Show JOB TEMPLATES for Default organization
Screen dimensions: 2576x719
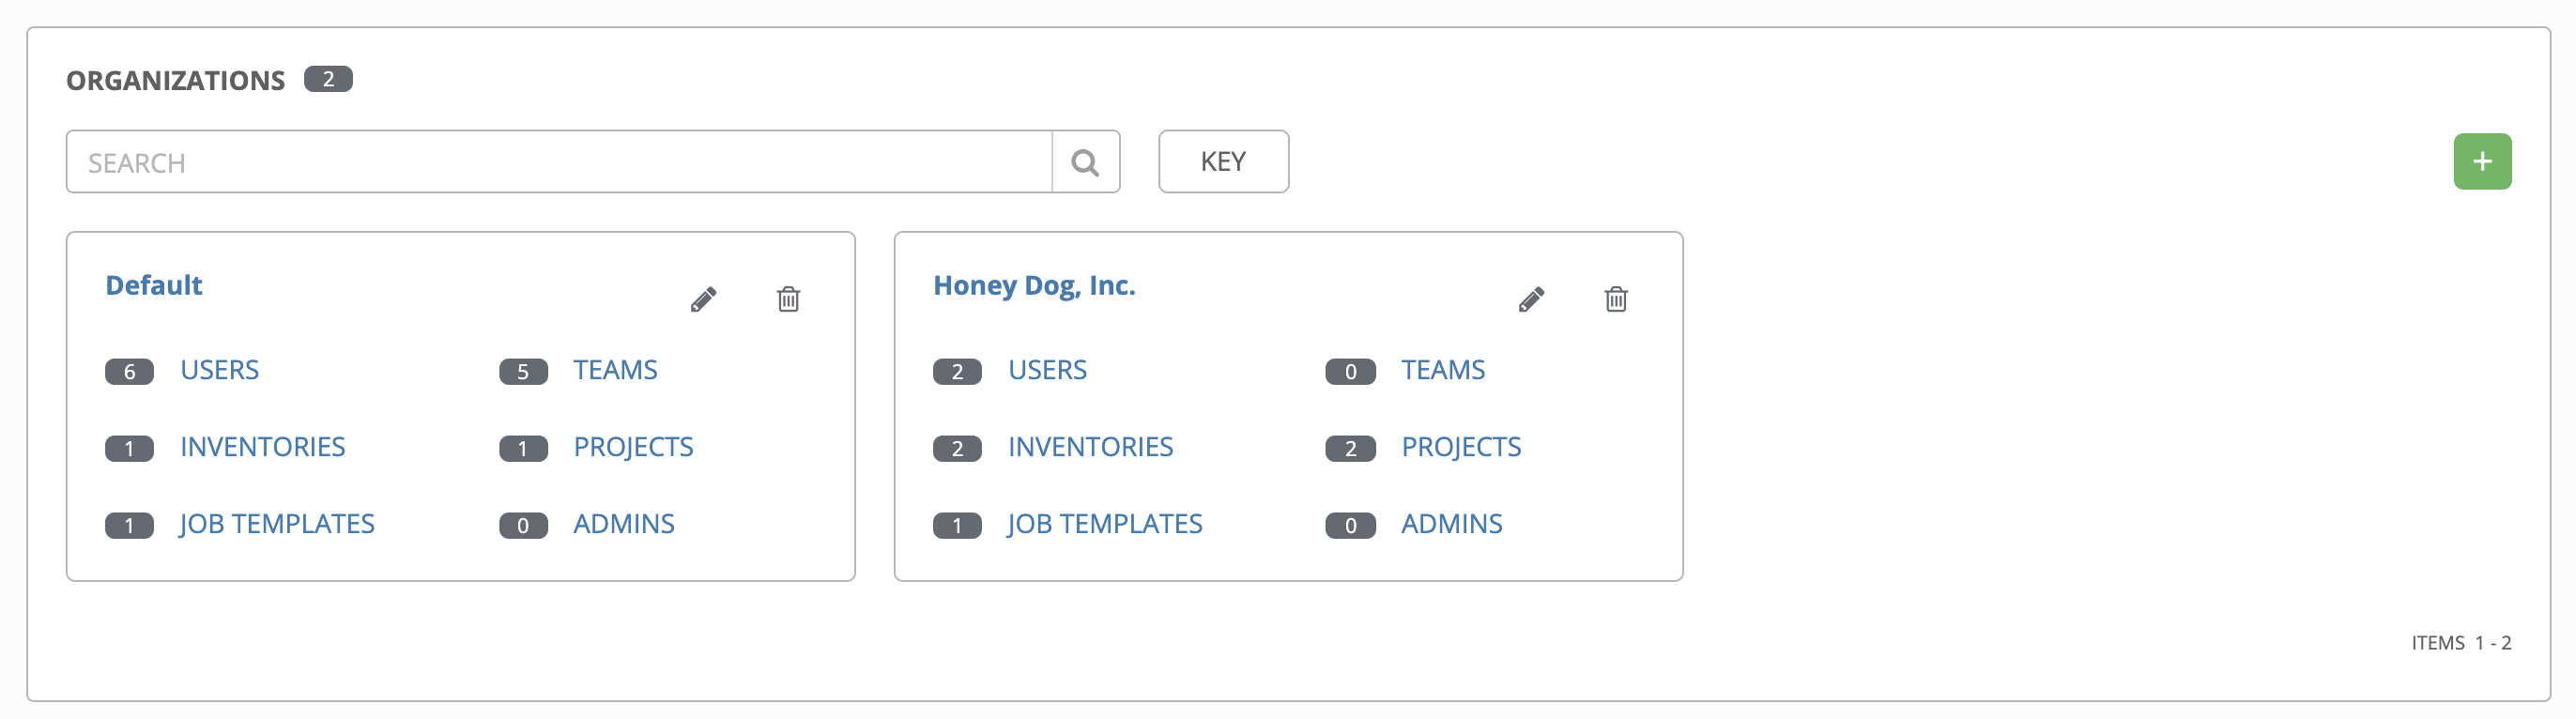[x=277, y=524]
